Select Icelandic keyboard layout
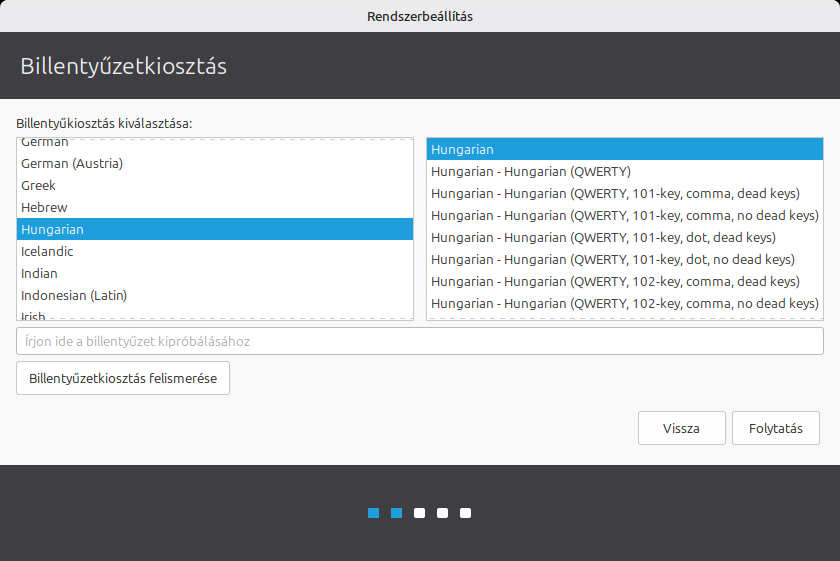Viewport: 840px width, 561px height. [x=47, y=251]
